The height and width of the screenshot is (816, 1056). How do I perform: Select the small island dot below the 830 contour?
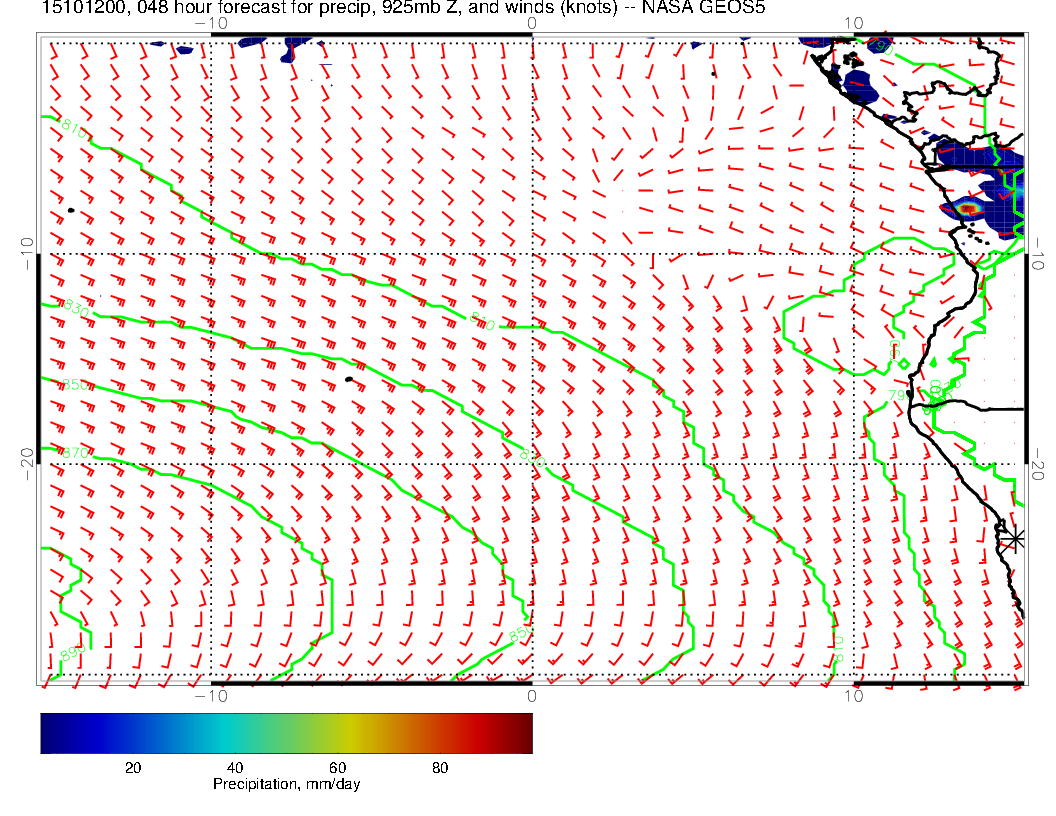tap(348, 379)
